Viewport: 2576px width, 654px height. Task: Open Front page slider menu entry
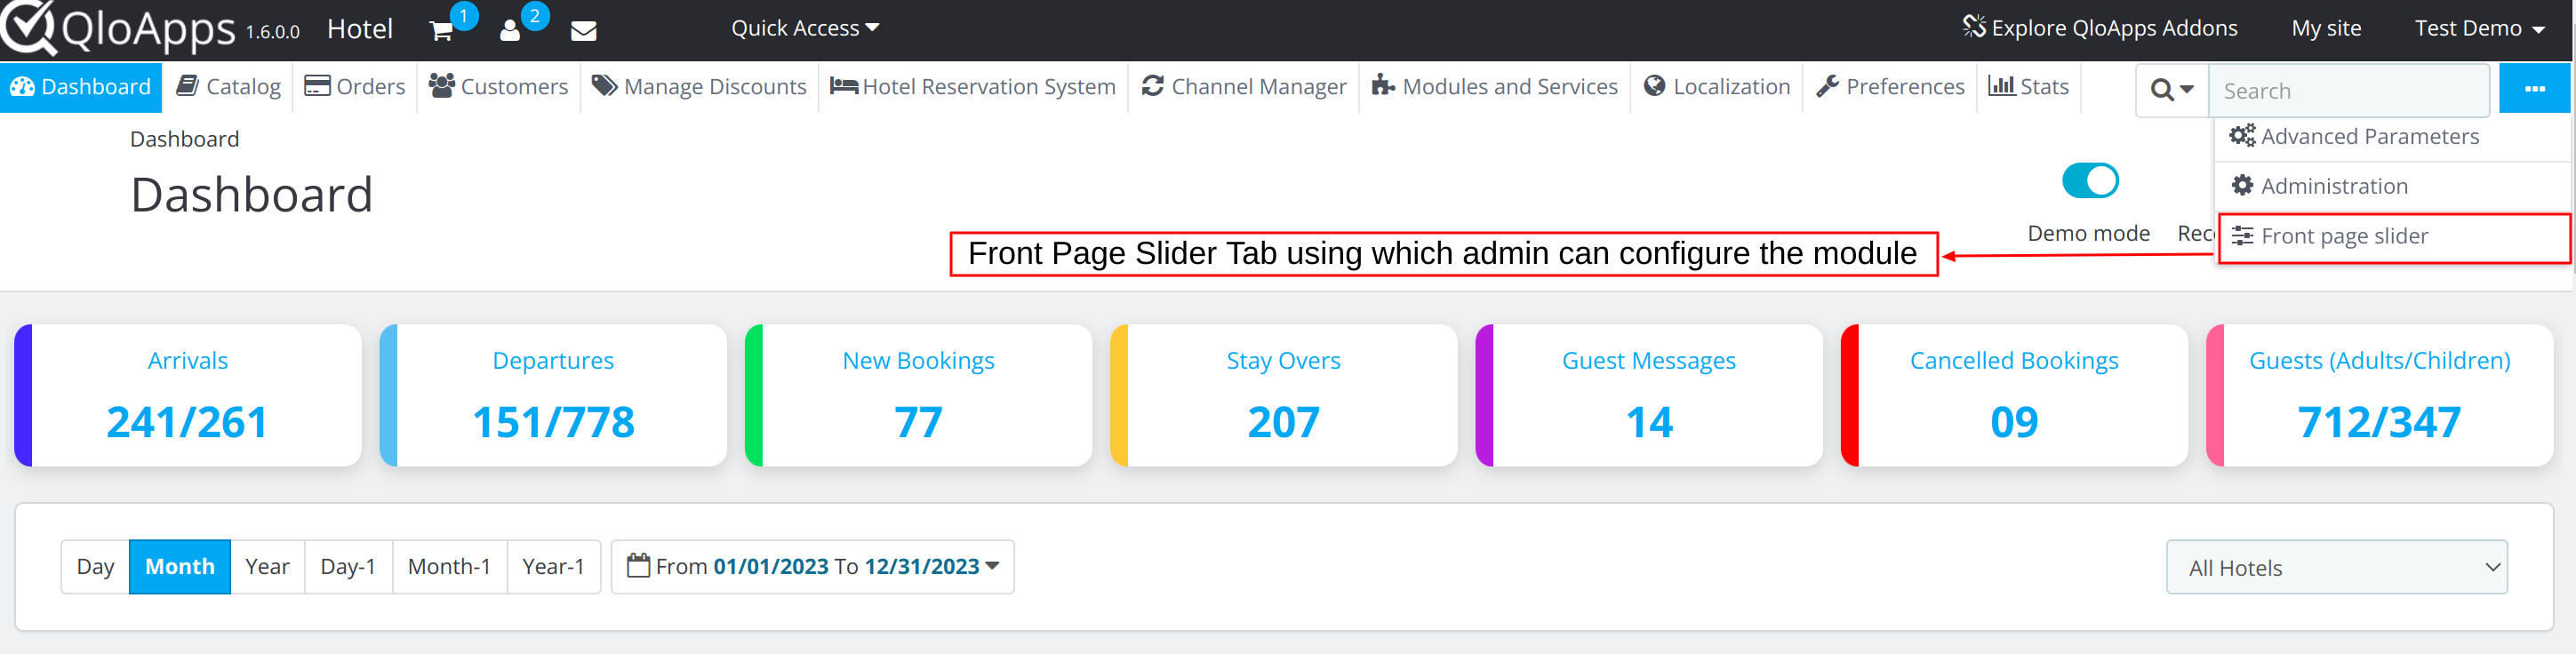pyautogui.click(x=2393, y=237)
